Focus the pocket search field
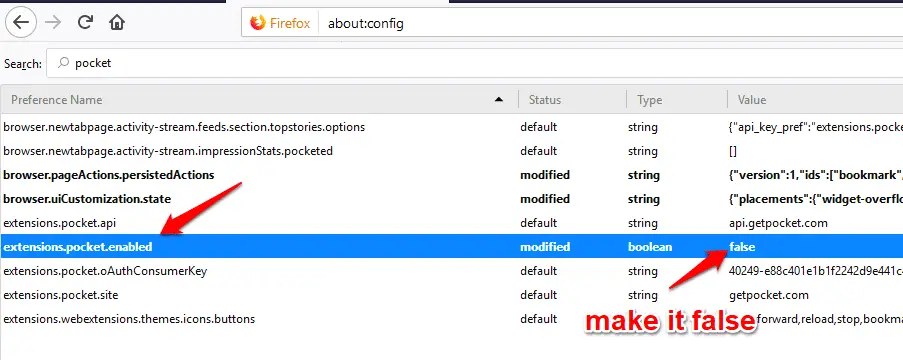This screenshot has width=903, height=360. [x=475, y=63]
